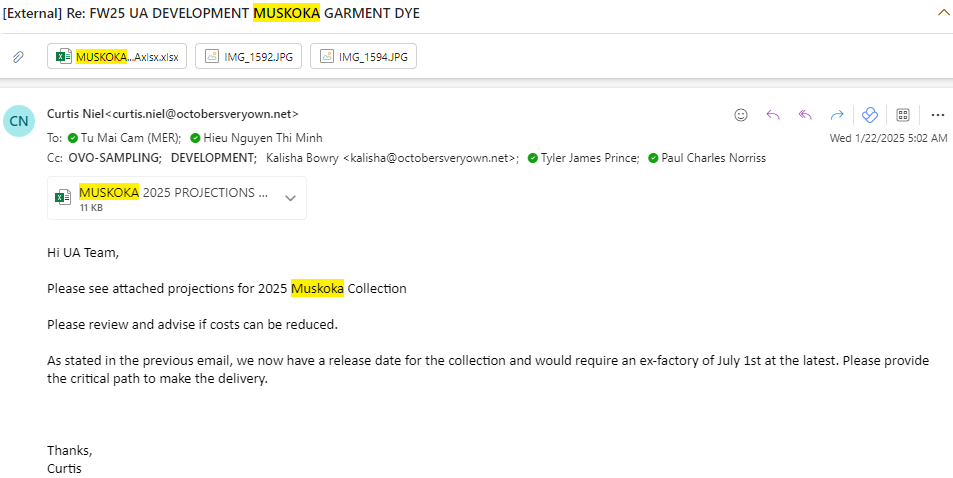Screen dimensions: 953x478
Task: Click the paperclip attachments icon
Action: pos(18,57)
